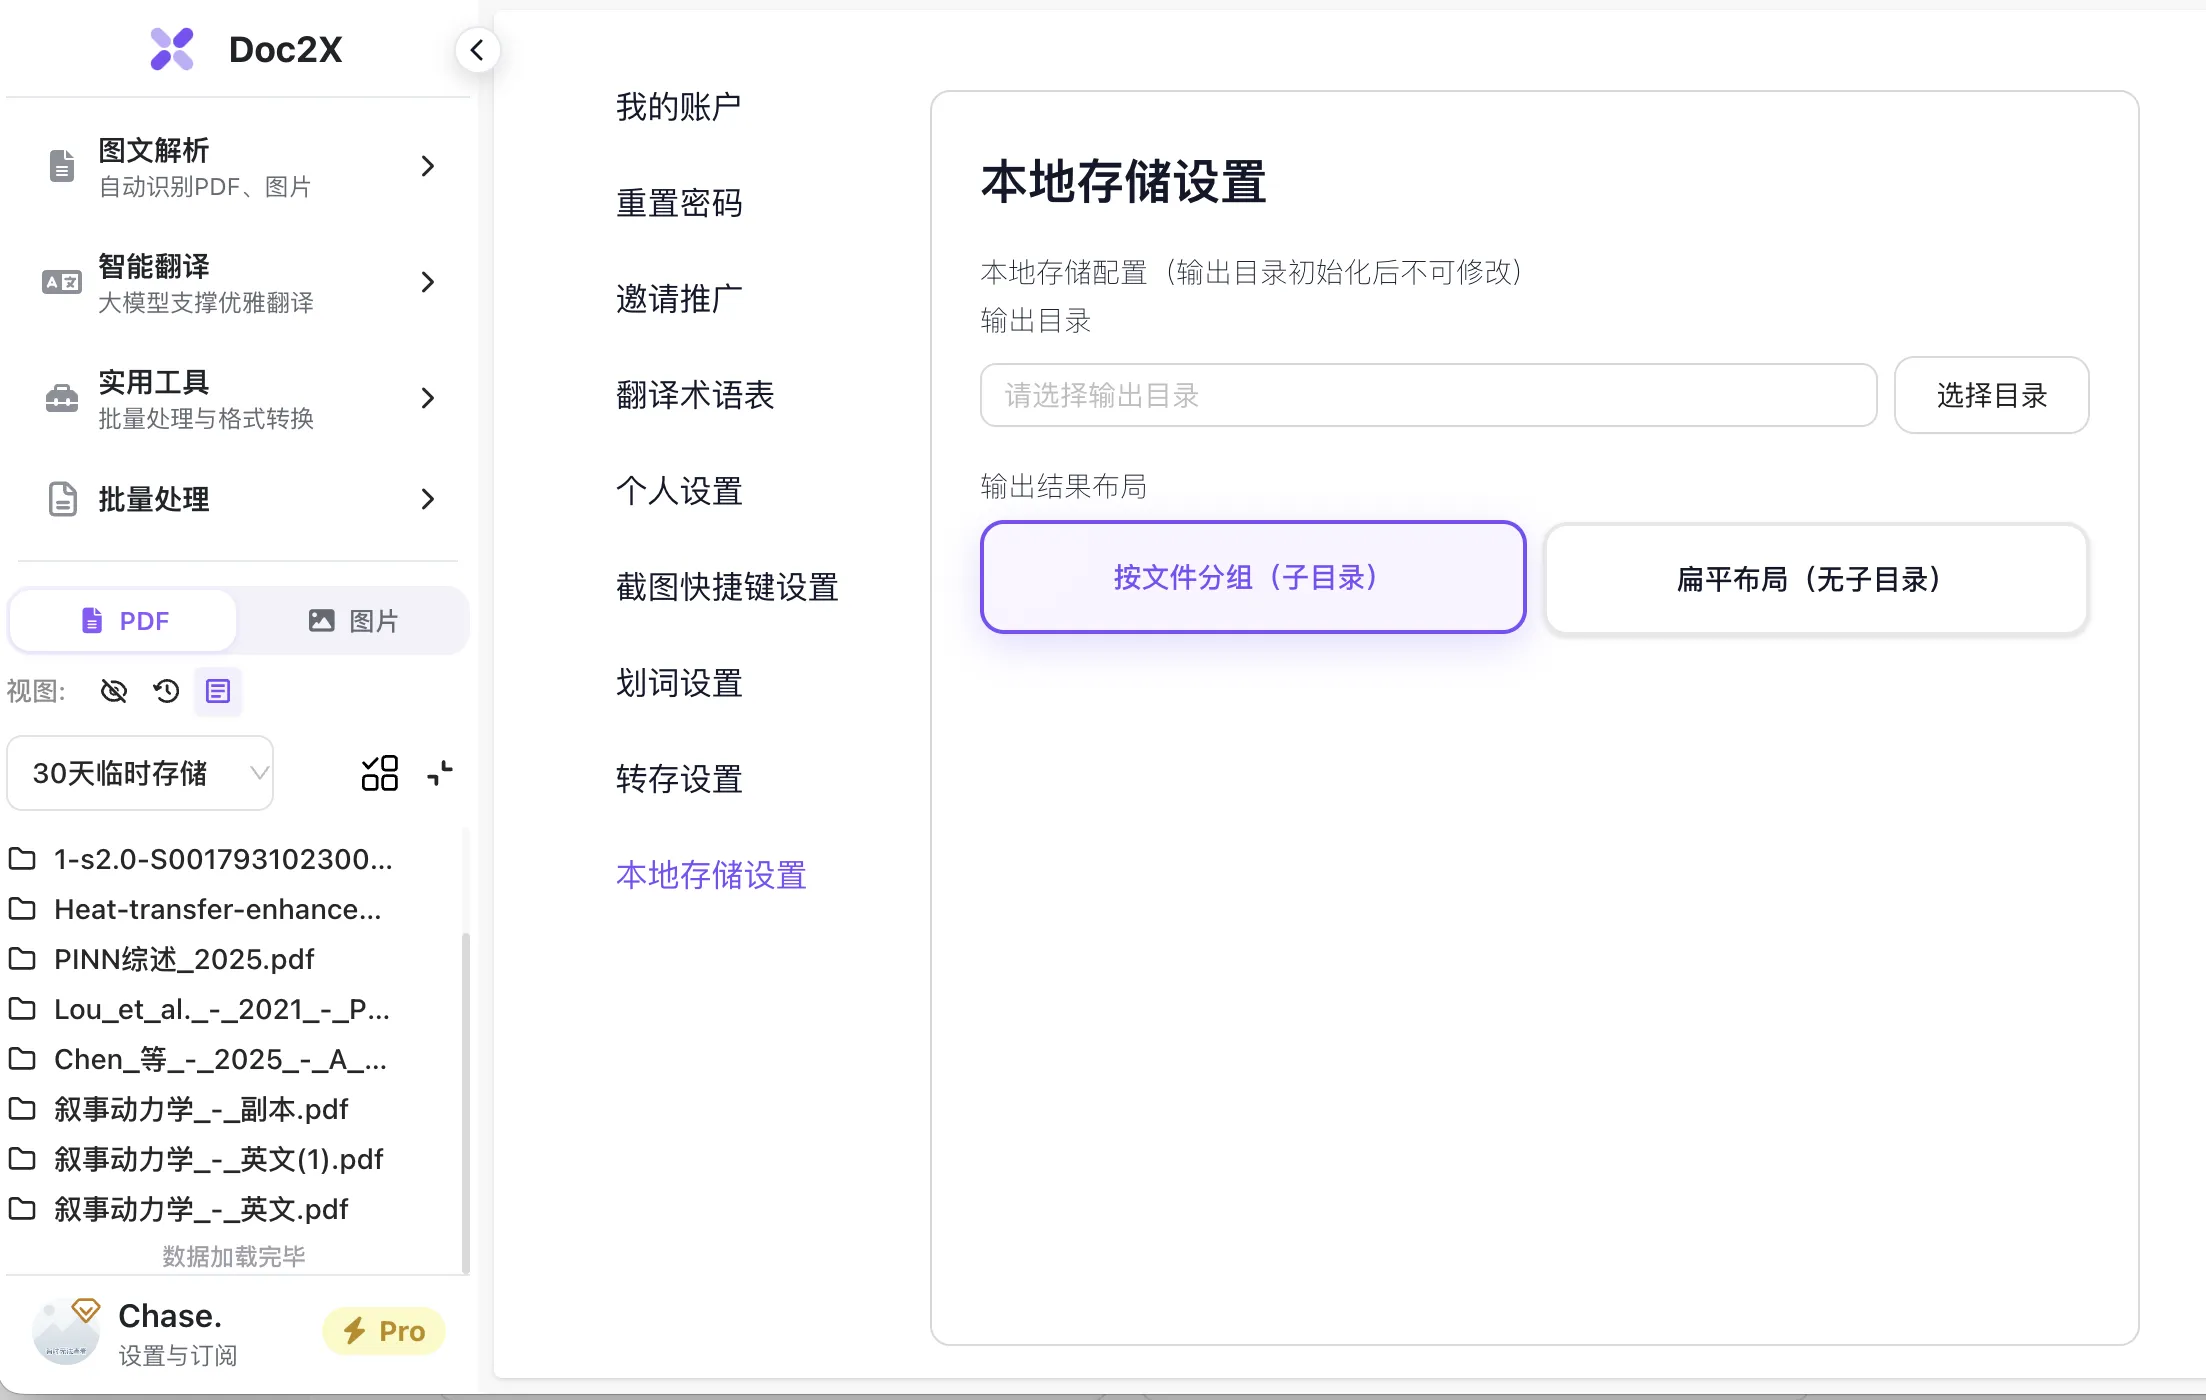Toggle the hidden-files eye view icon
Viewport: 2206px width, 1400px height.
point(114,691)
